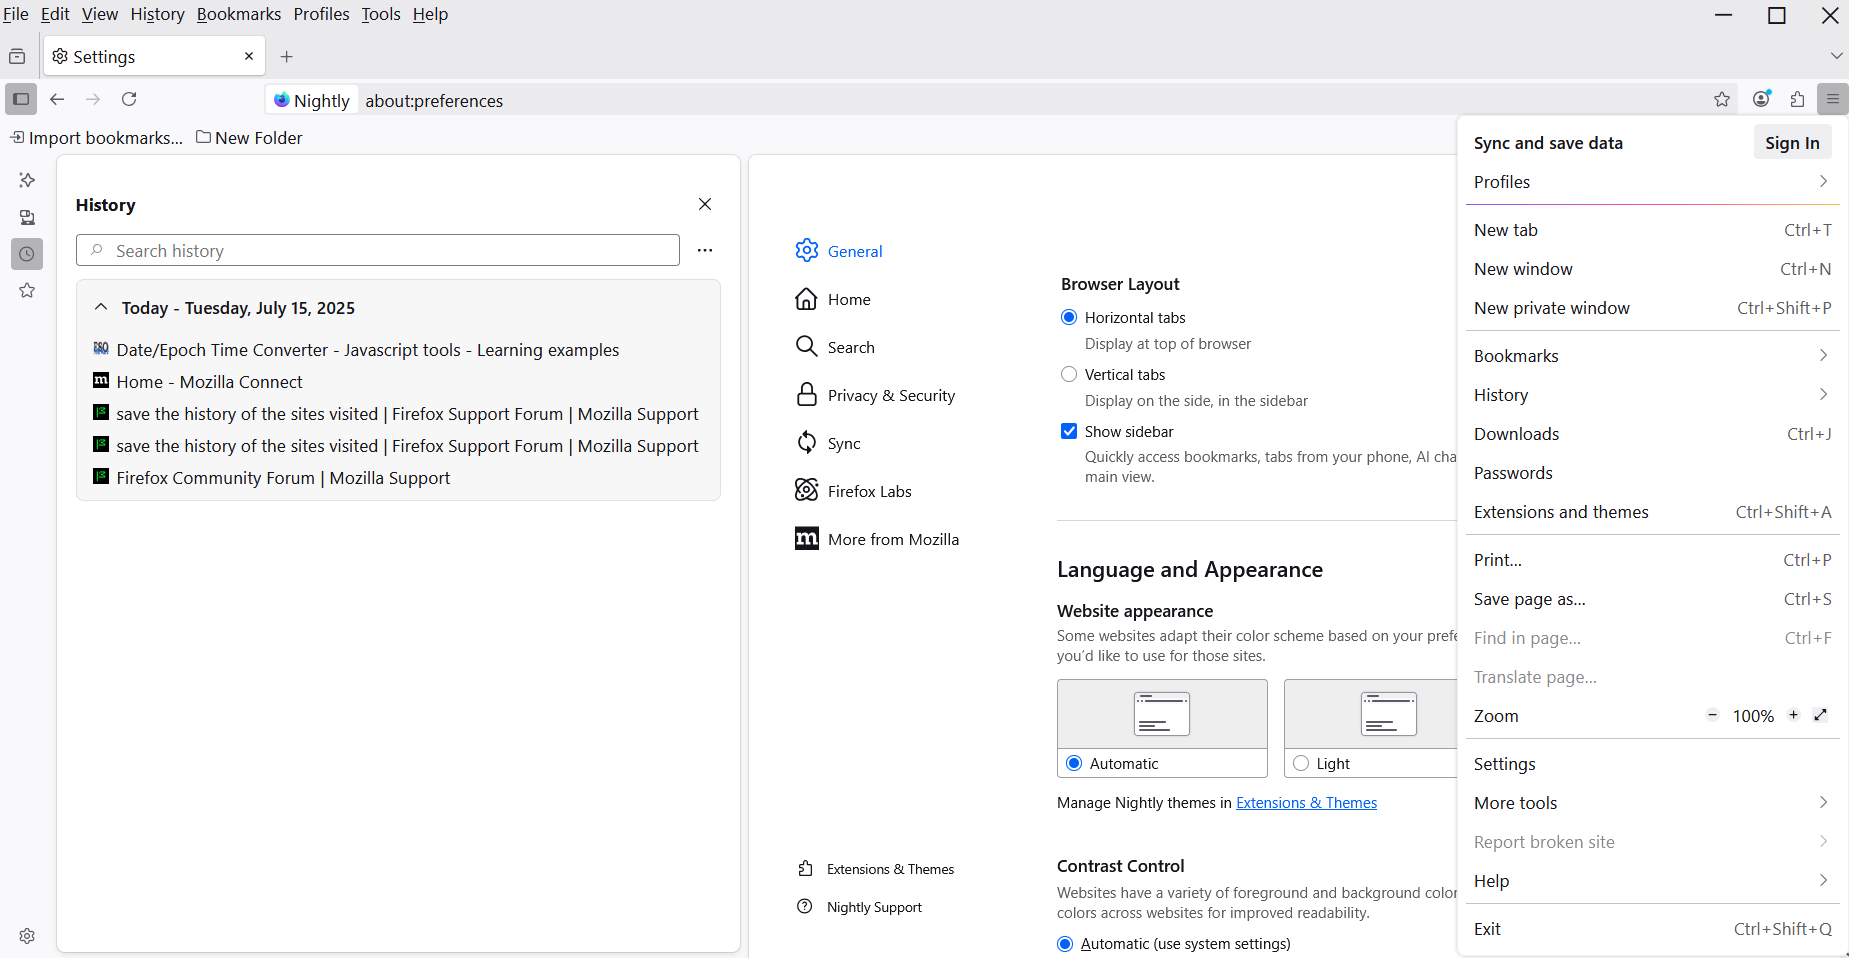
Task: Open the list all tabs button
Action: pyautogui.click(x=1836, y=56)
